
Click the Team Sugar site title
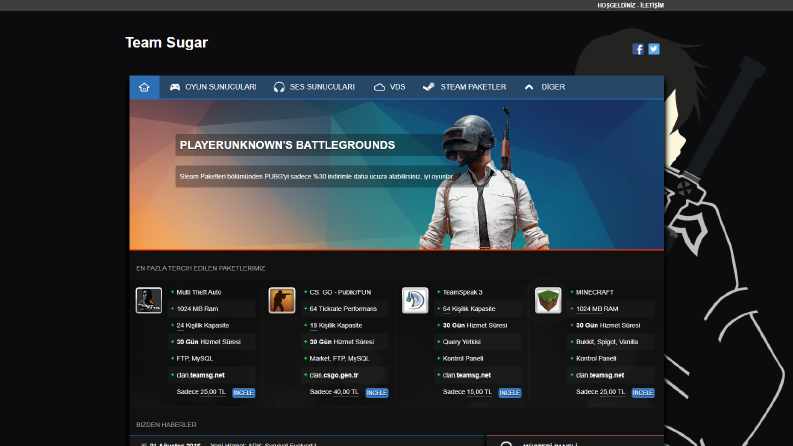coord(166,42)
